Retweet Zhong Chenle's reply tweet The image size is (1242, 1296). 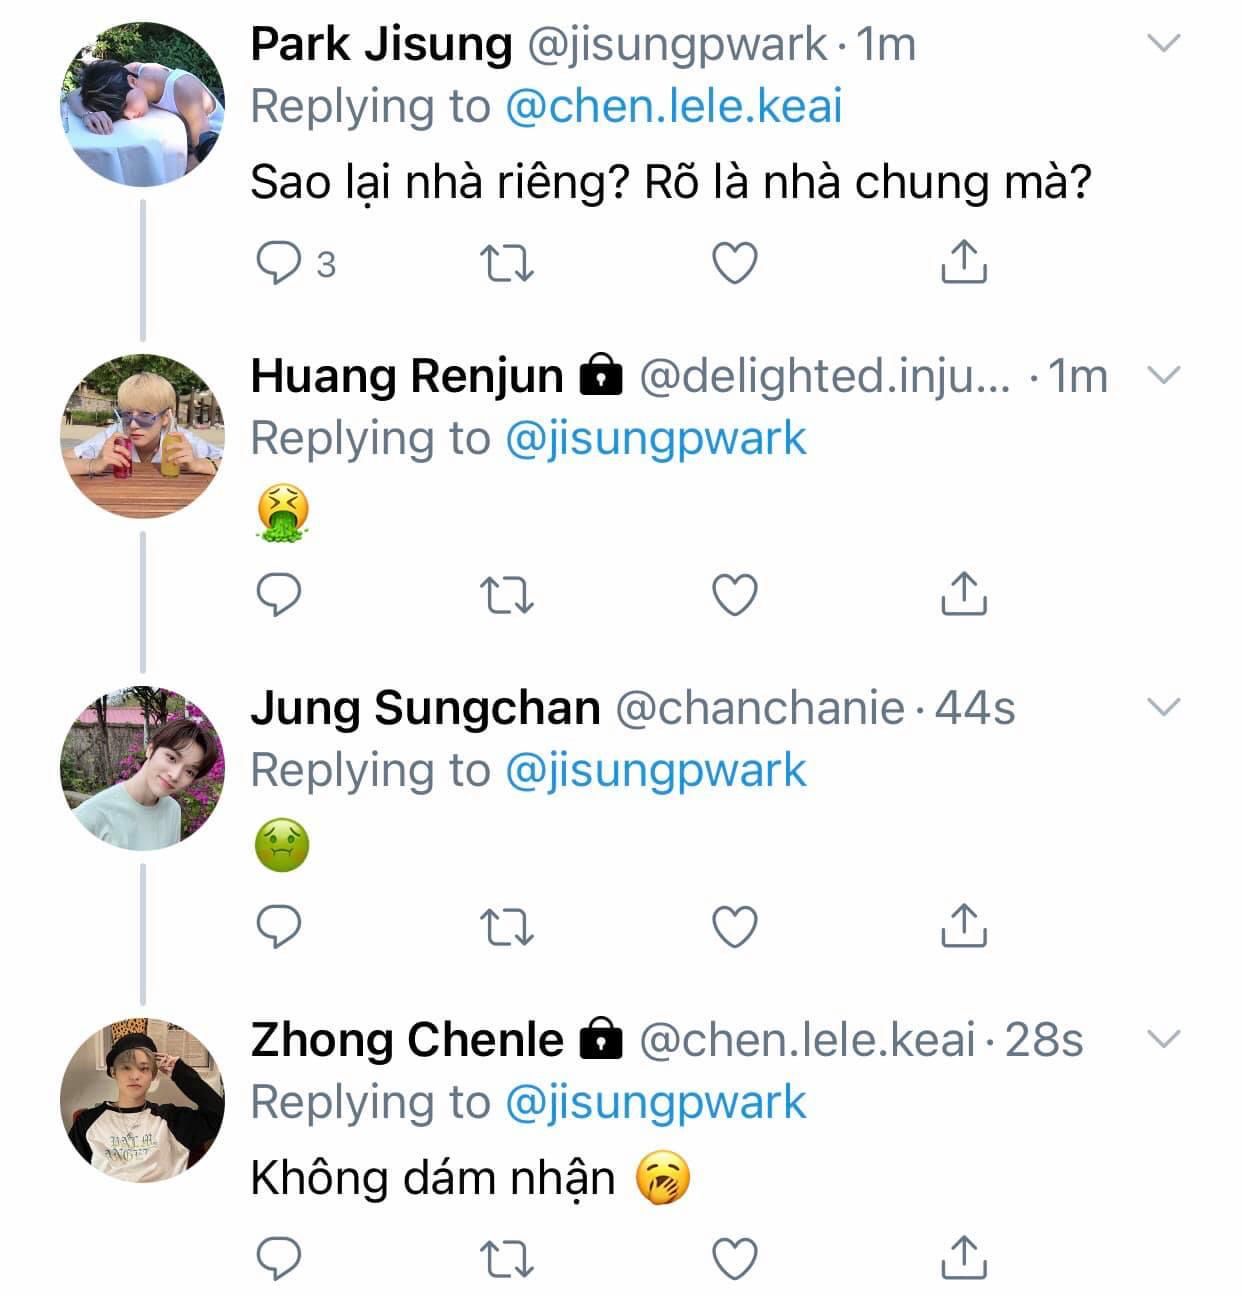507,1259
